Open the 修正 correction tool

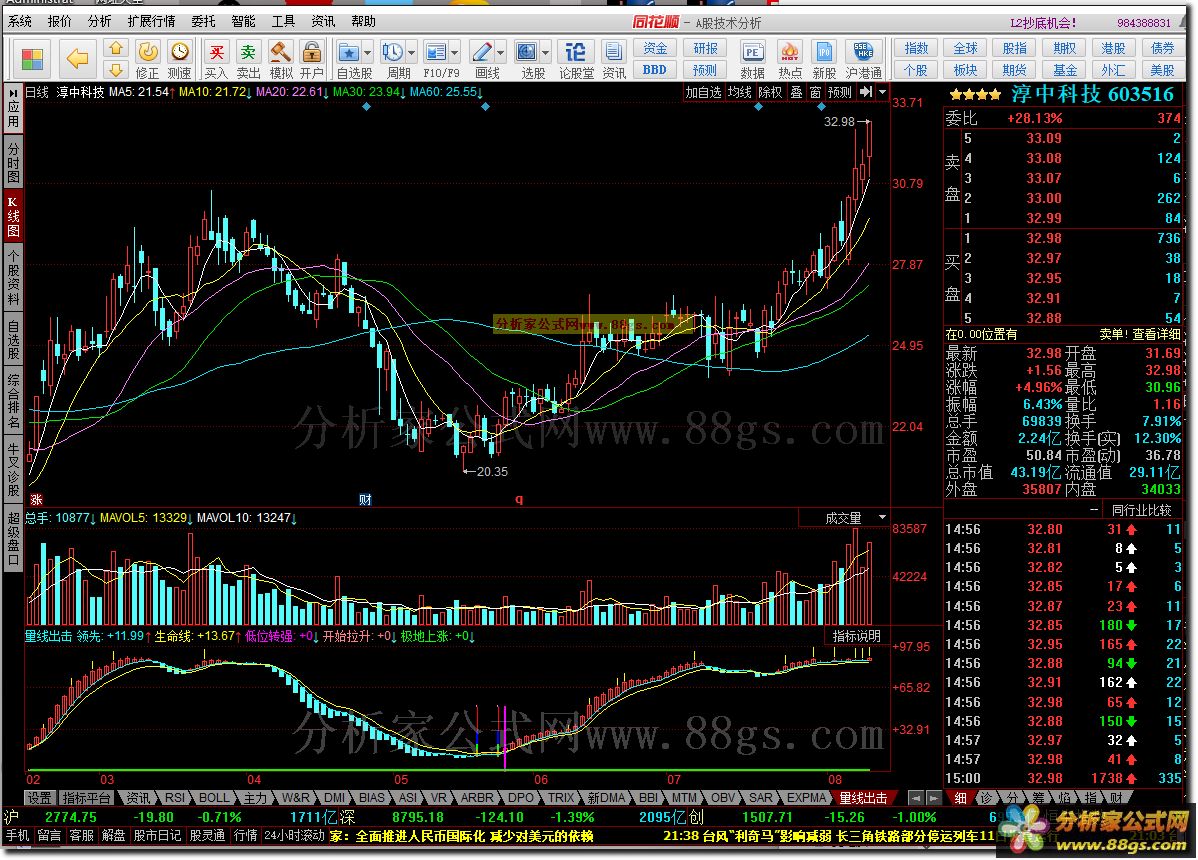(x=147, y=60)
